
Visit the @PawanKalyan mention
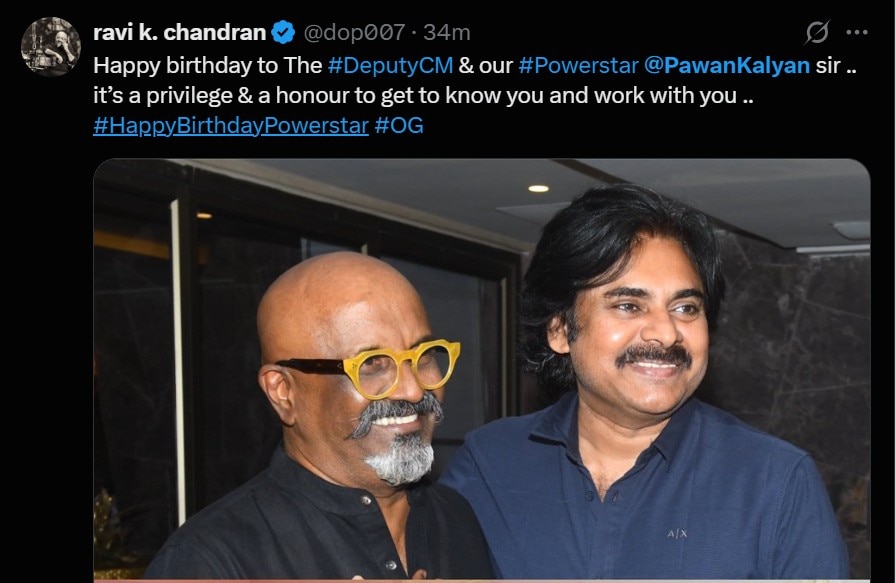pos(727,65)
